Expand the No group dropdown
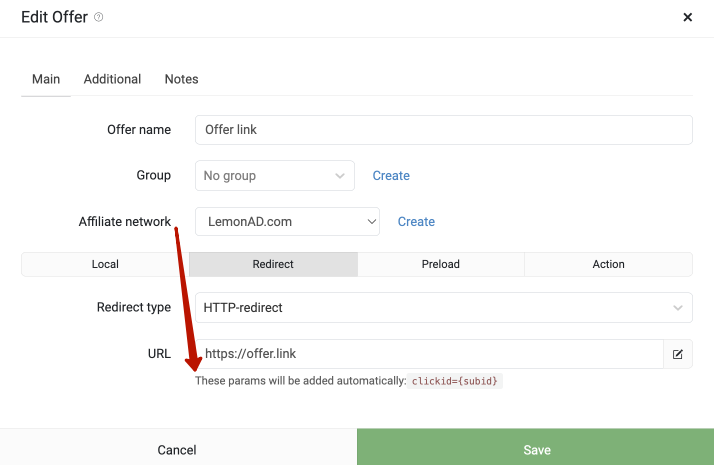The width and height of the screenshot is (714, 465). [x=275, y=175]
